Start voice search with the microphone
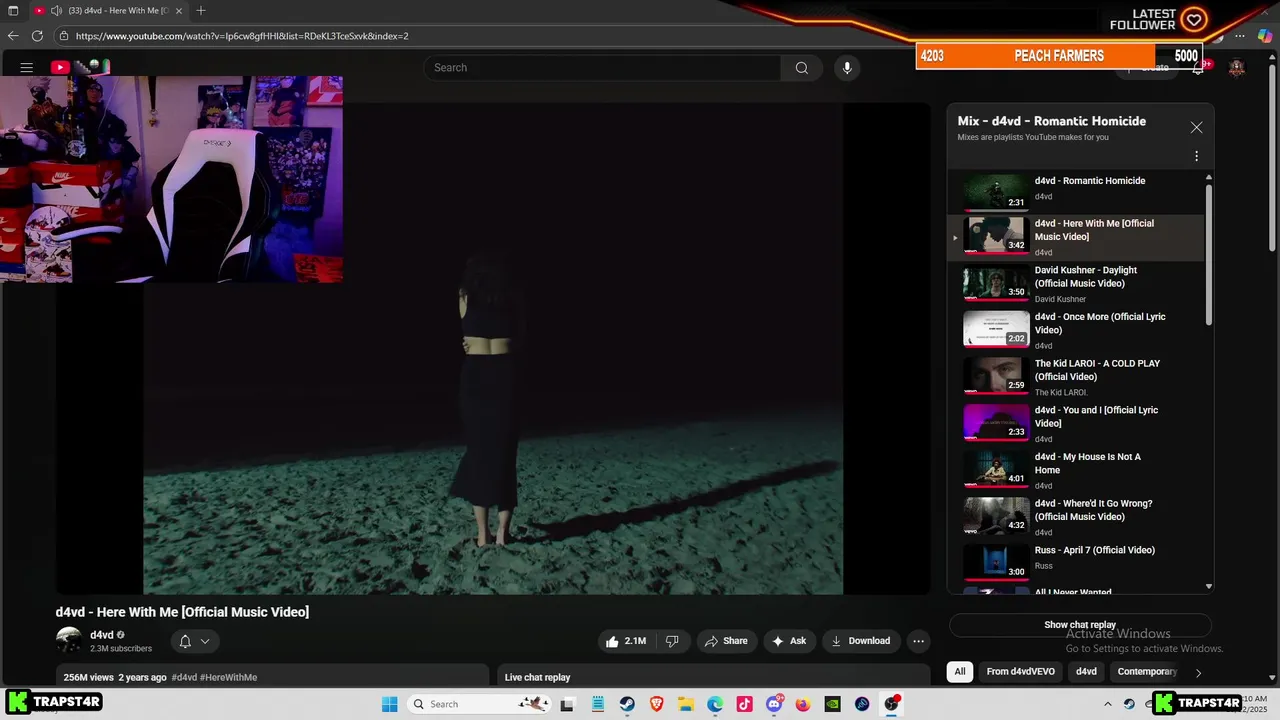This screenshot has height=720, width=1280. [x=847, y=68]
